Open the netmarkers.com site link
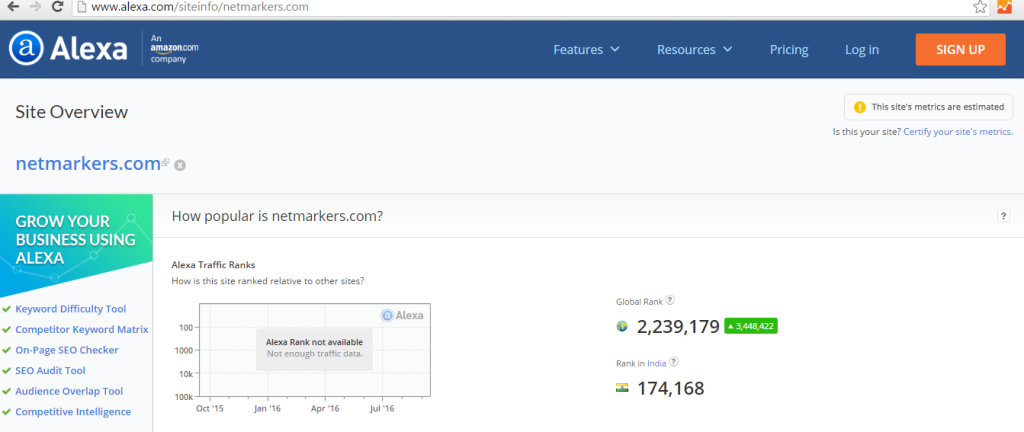Viewport: 1024px width, 432px height. 88,163
